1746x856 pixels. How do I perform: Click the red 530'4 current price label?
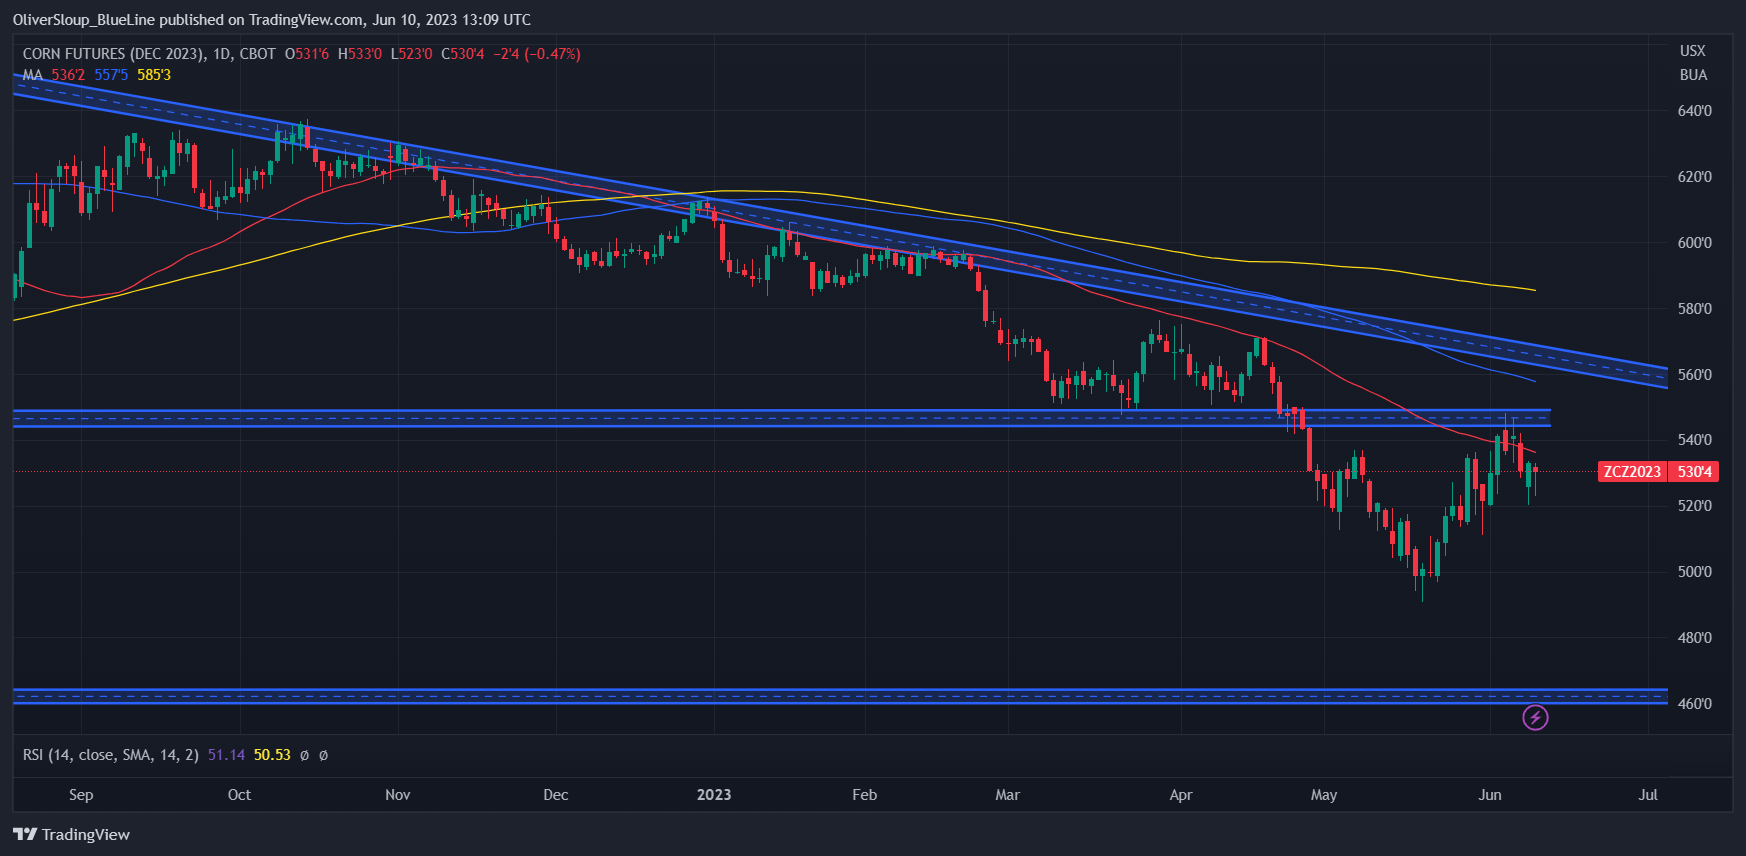tap(1694, 472)
